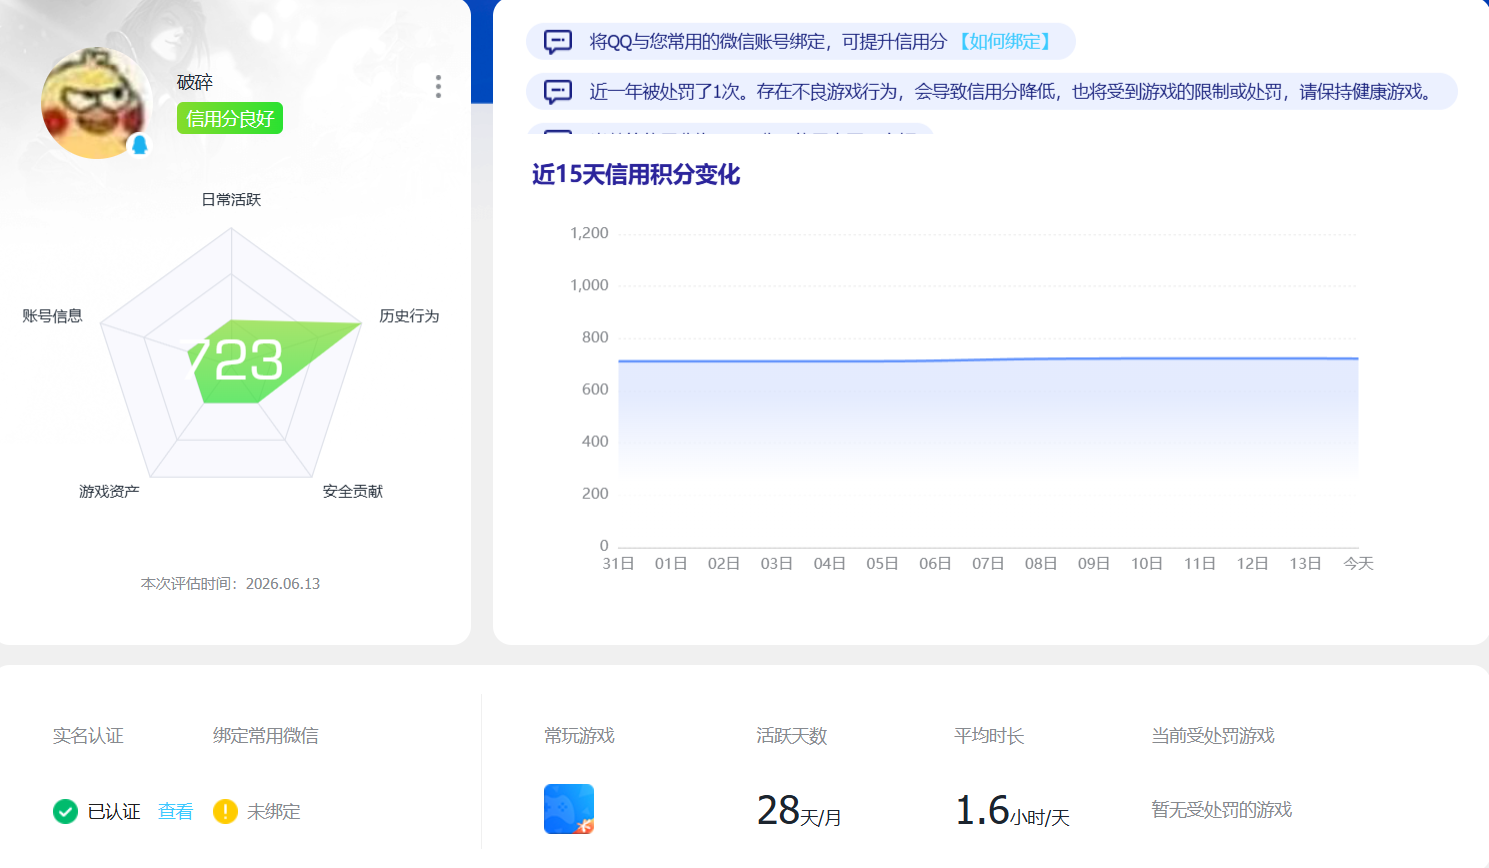Click the 723 credit score on radar chart

click(x=237, y=360)
